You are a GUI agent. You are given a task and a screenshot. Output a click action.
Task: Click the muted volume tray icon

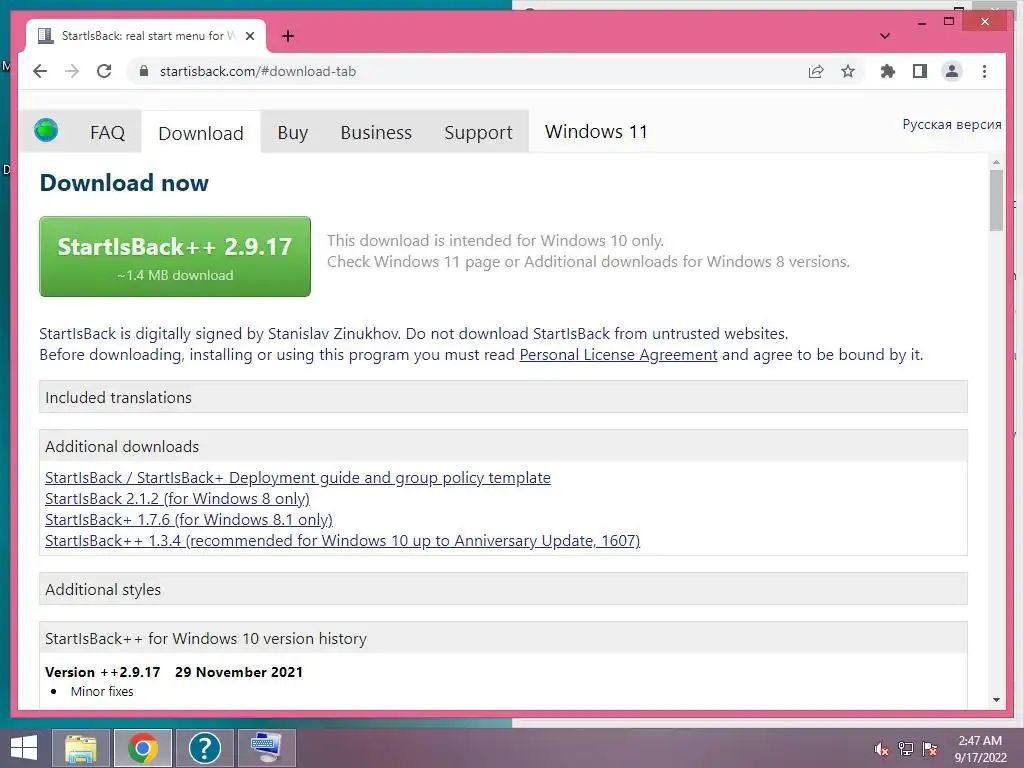click(x=881, y=749)
